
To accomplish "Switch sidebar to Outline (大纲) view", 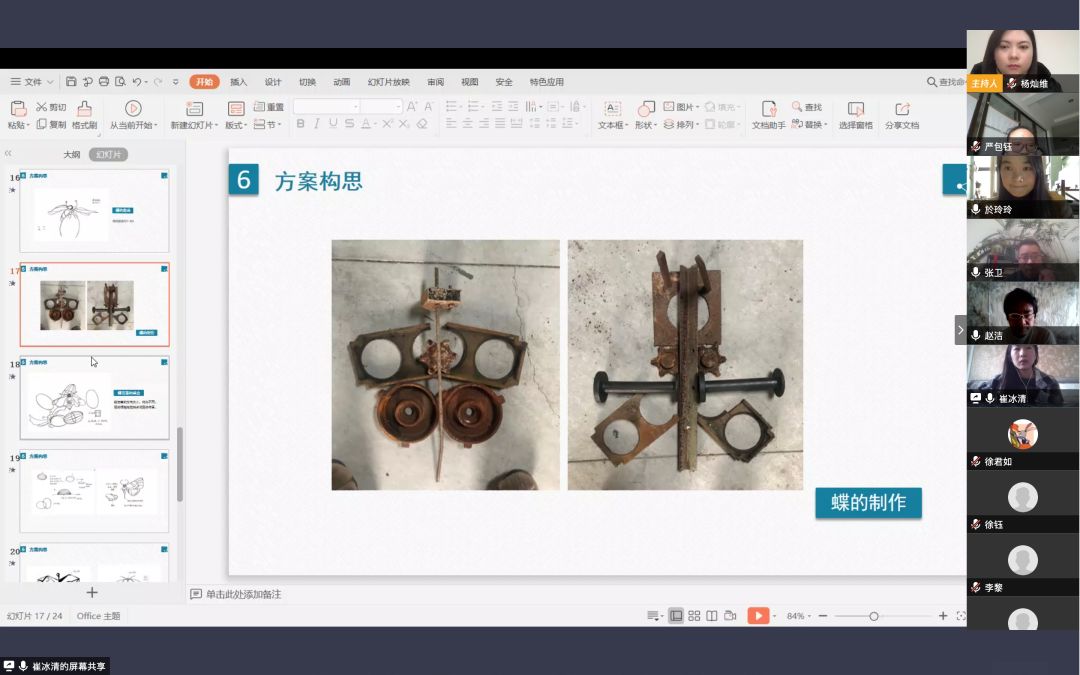I will coord(72,155).
